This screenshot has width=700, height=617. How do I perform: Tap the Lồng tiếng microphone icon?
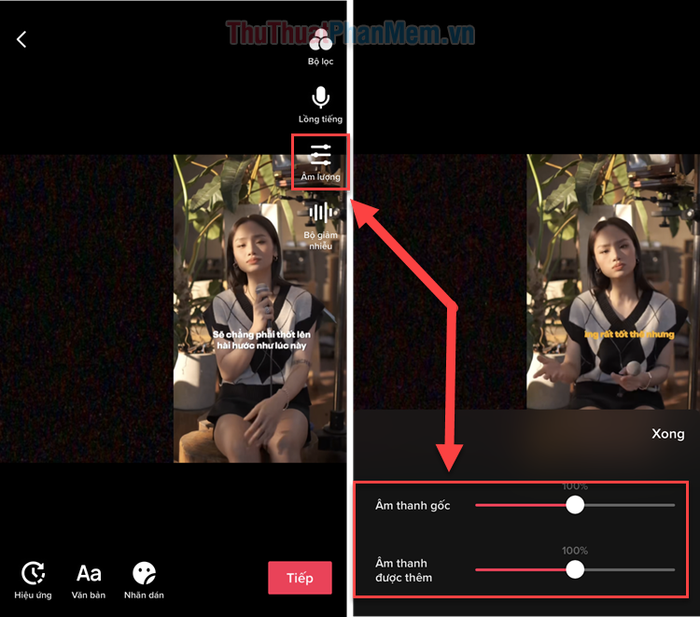(x=321, y=97)
